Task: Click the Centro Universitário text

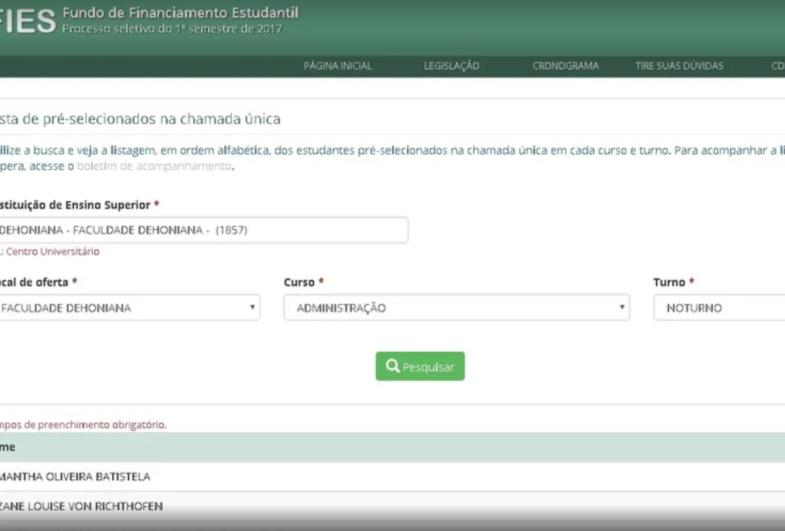Action: click(x=53, y=251)
